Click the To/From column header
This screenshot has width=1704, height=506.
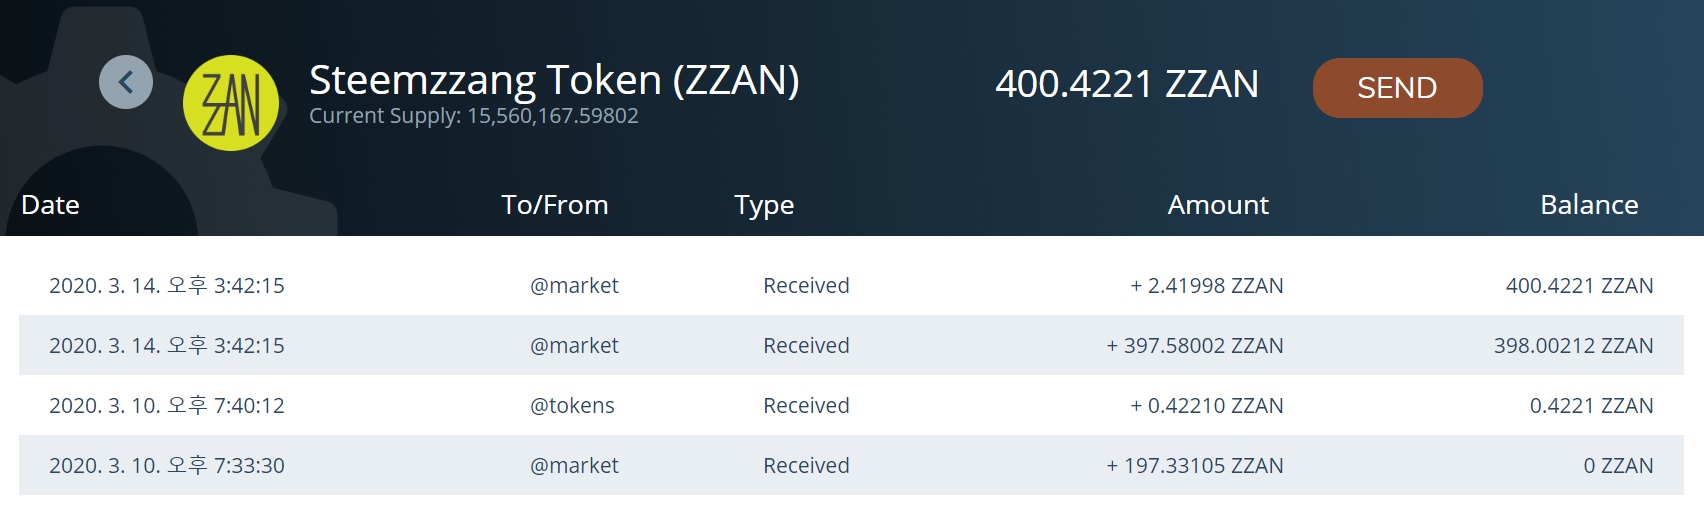coord(554,205)
